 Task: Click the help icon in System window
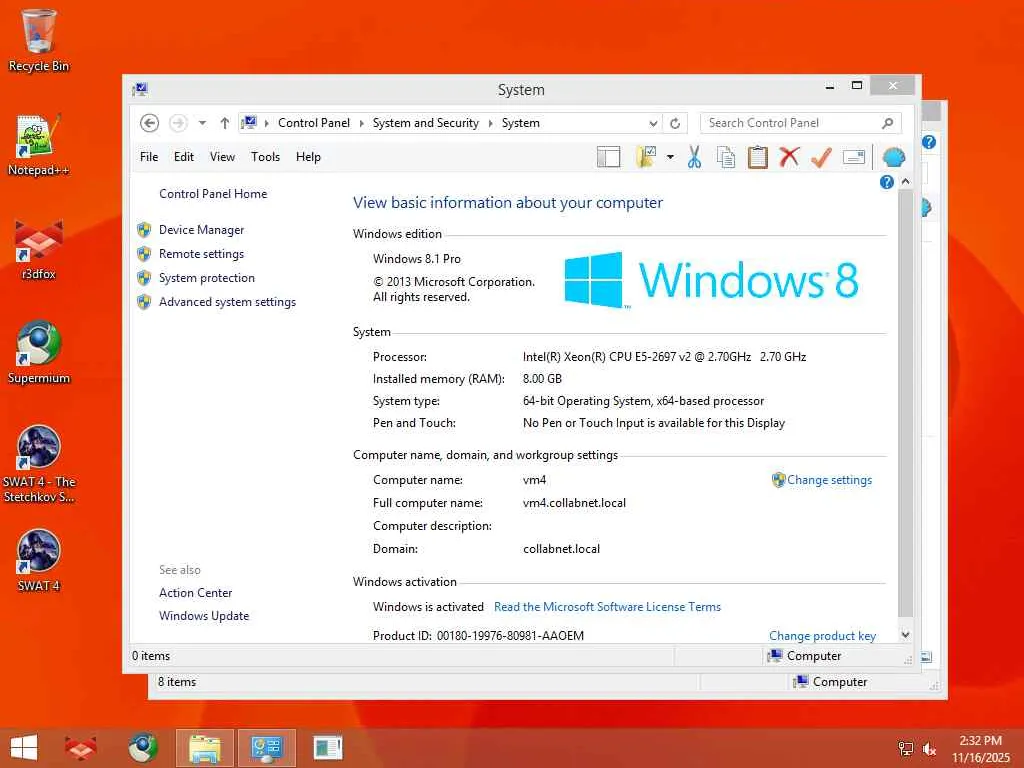tap(886, 182)
